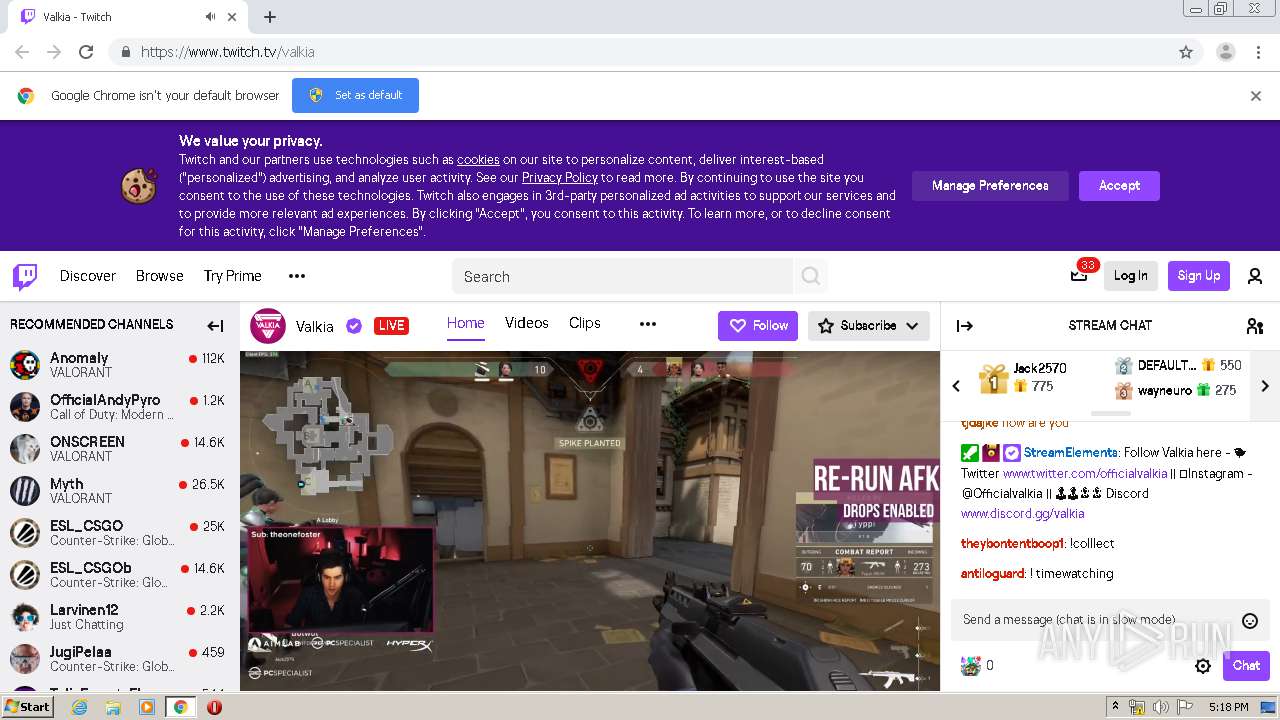Open Windows file explorer taskbar icon
The height and width of the screenshot is (720, 1280).
tap(113, 707)
